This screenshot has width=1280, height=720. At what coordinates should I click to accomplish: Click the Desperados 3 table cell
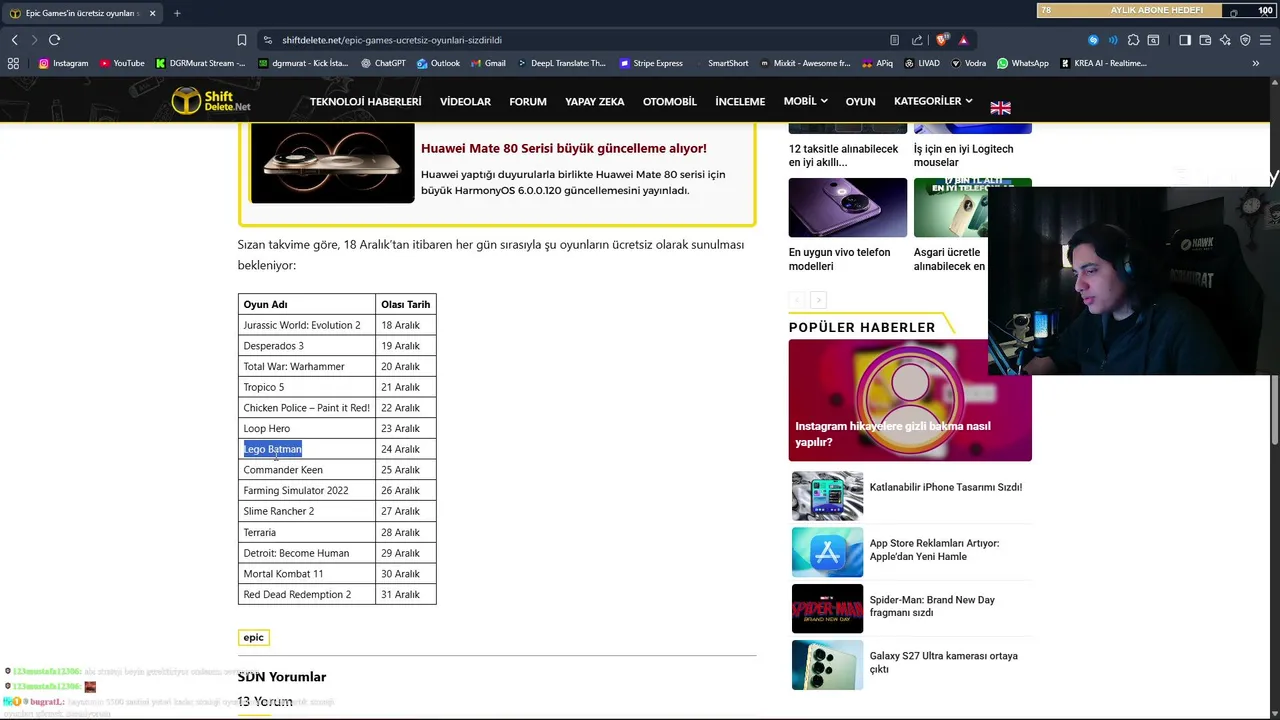306,346
